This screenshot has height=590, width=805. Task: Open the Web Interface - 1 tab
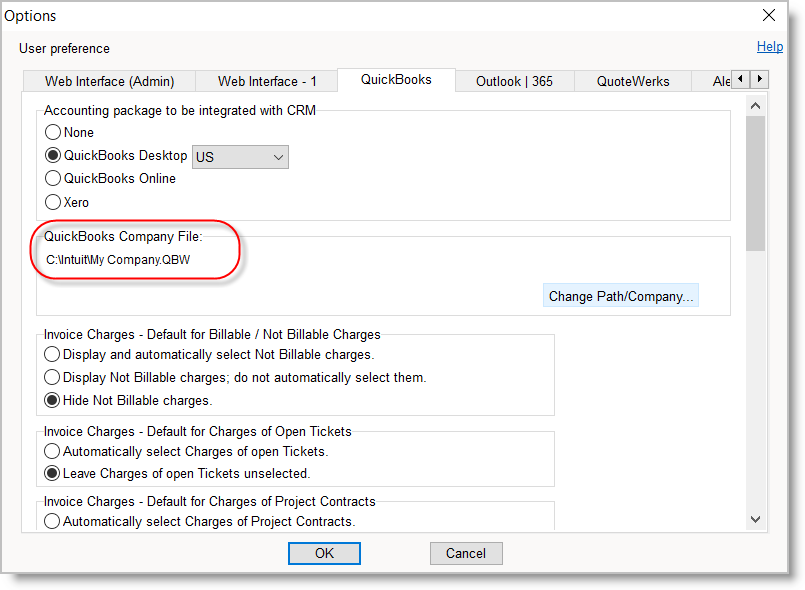coord(267,81)
